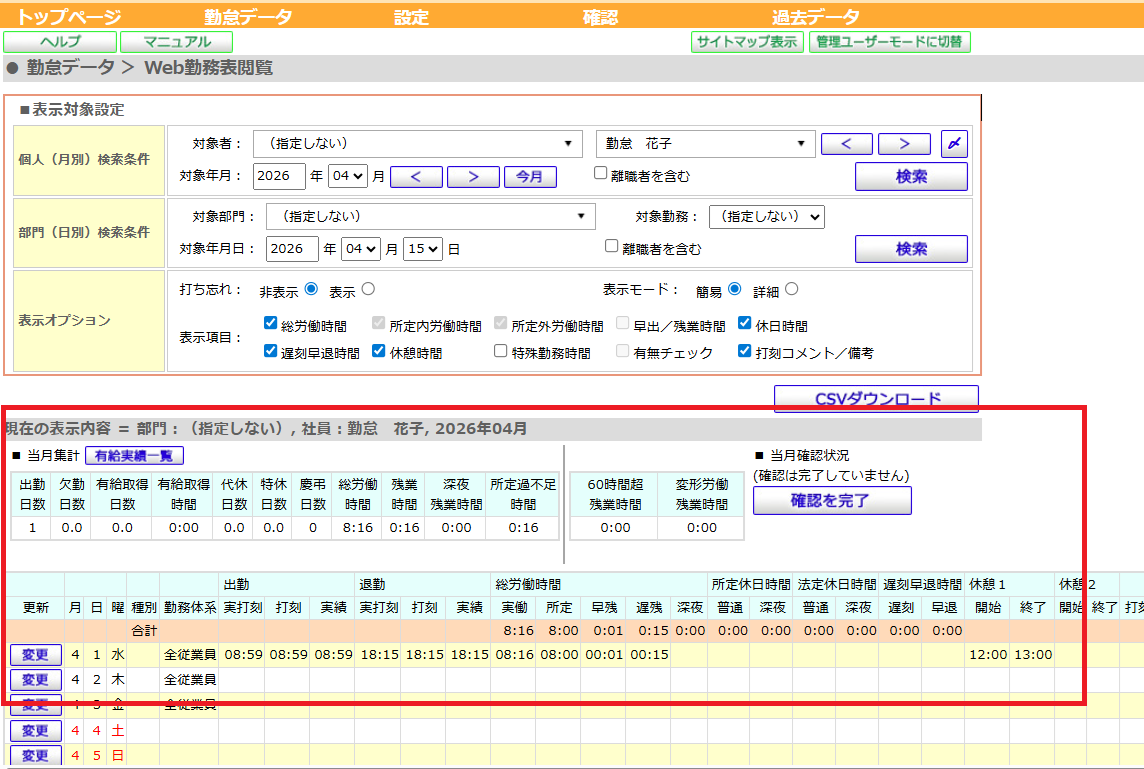The width and height of the screenshot is (1144, 769).
Task: Toggle the 休憩時間 checkbox
Action: tap(379, 352)
